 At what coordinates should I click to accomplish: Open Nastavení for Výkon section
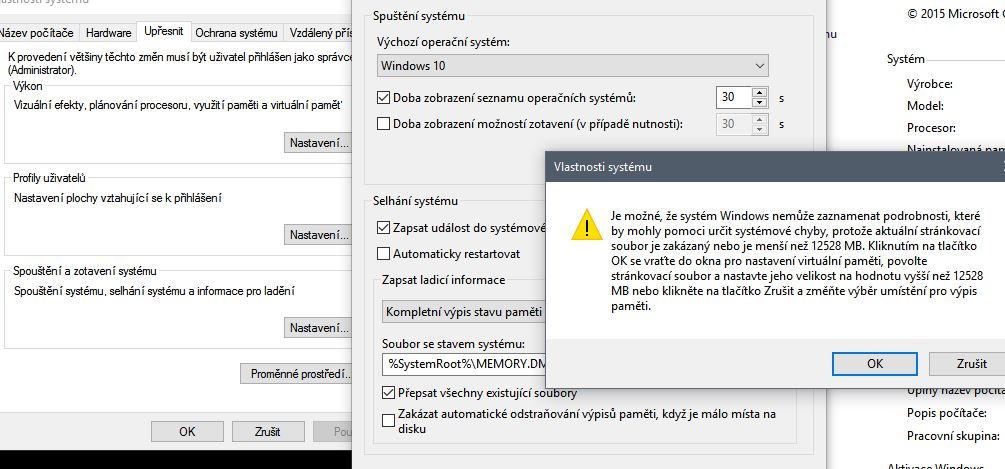(x=318, y=143)
